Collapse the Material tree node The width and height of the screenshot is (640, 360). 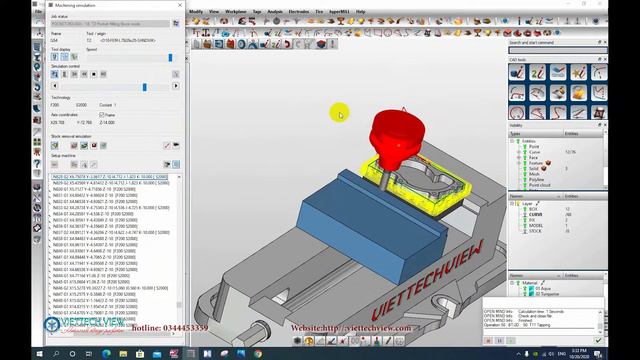pyautogui.click(x=512, y=283)
